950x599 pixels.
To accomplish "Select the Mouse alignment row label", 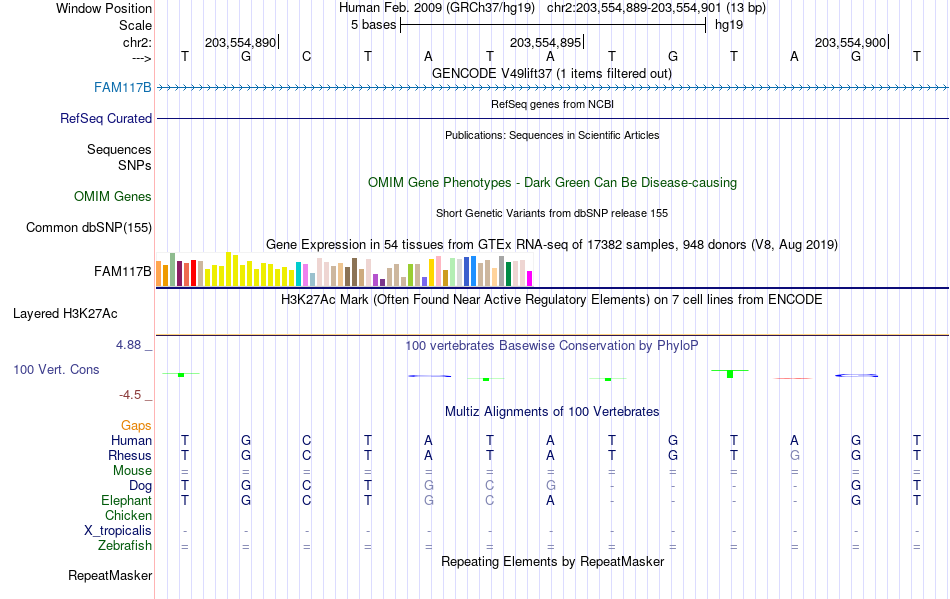I will 132,471.
